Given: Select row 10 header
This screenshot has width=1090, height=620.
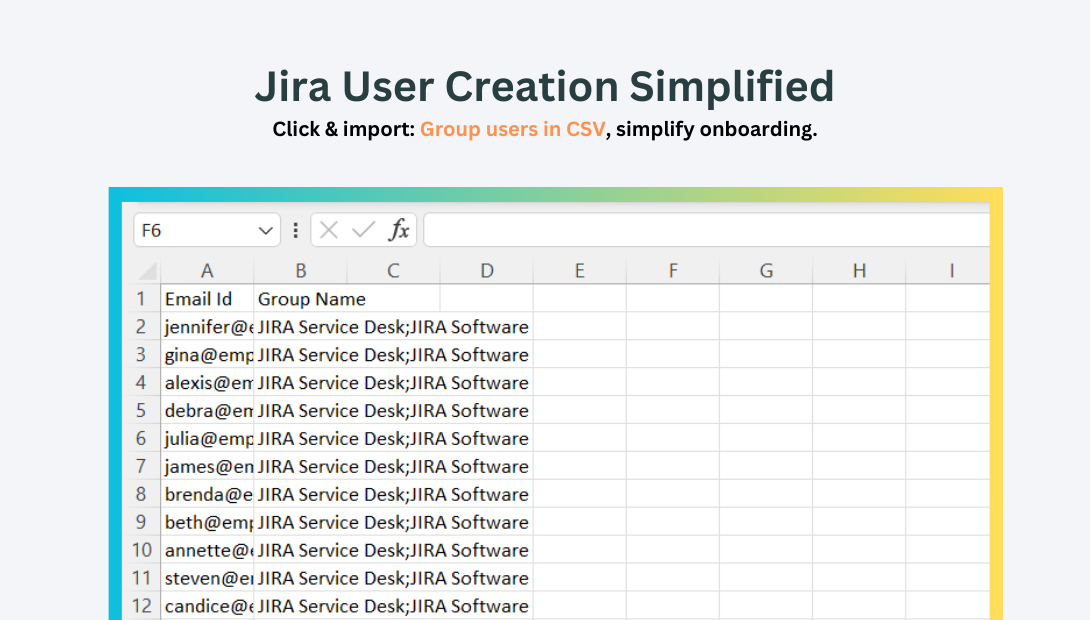Looking at the screenshot, I should (142, 550).
